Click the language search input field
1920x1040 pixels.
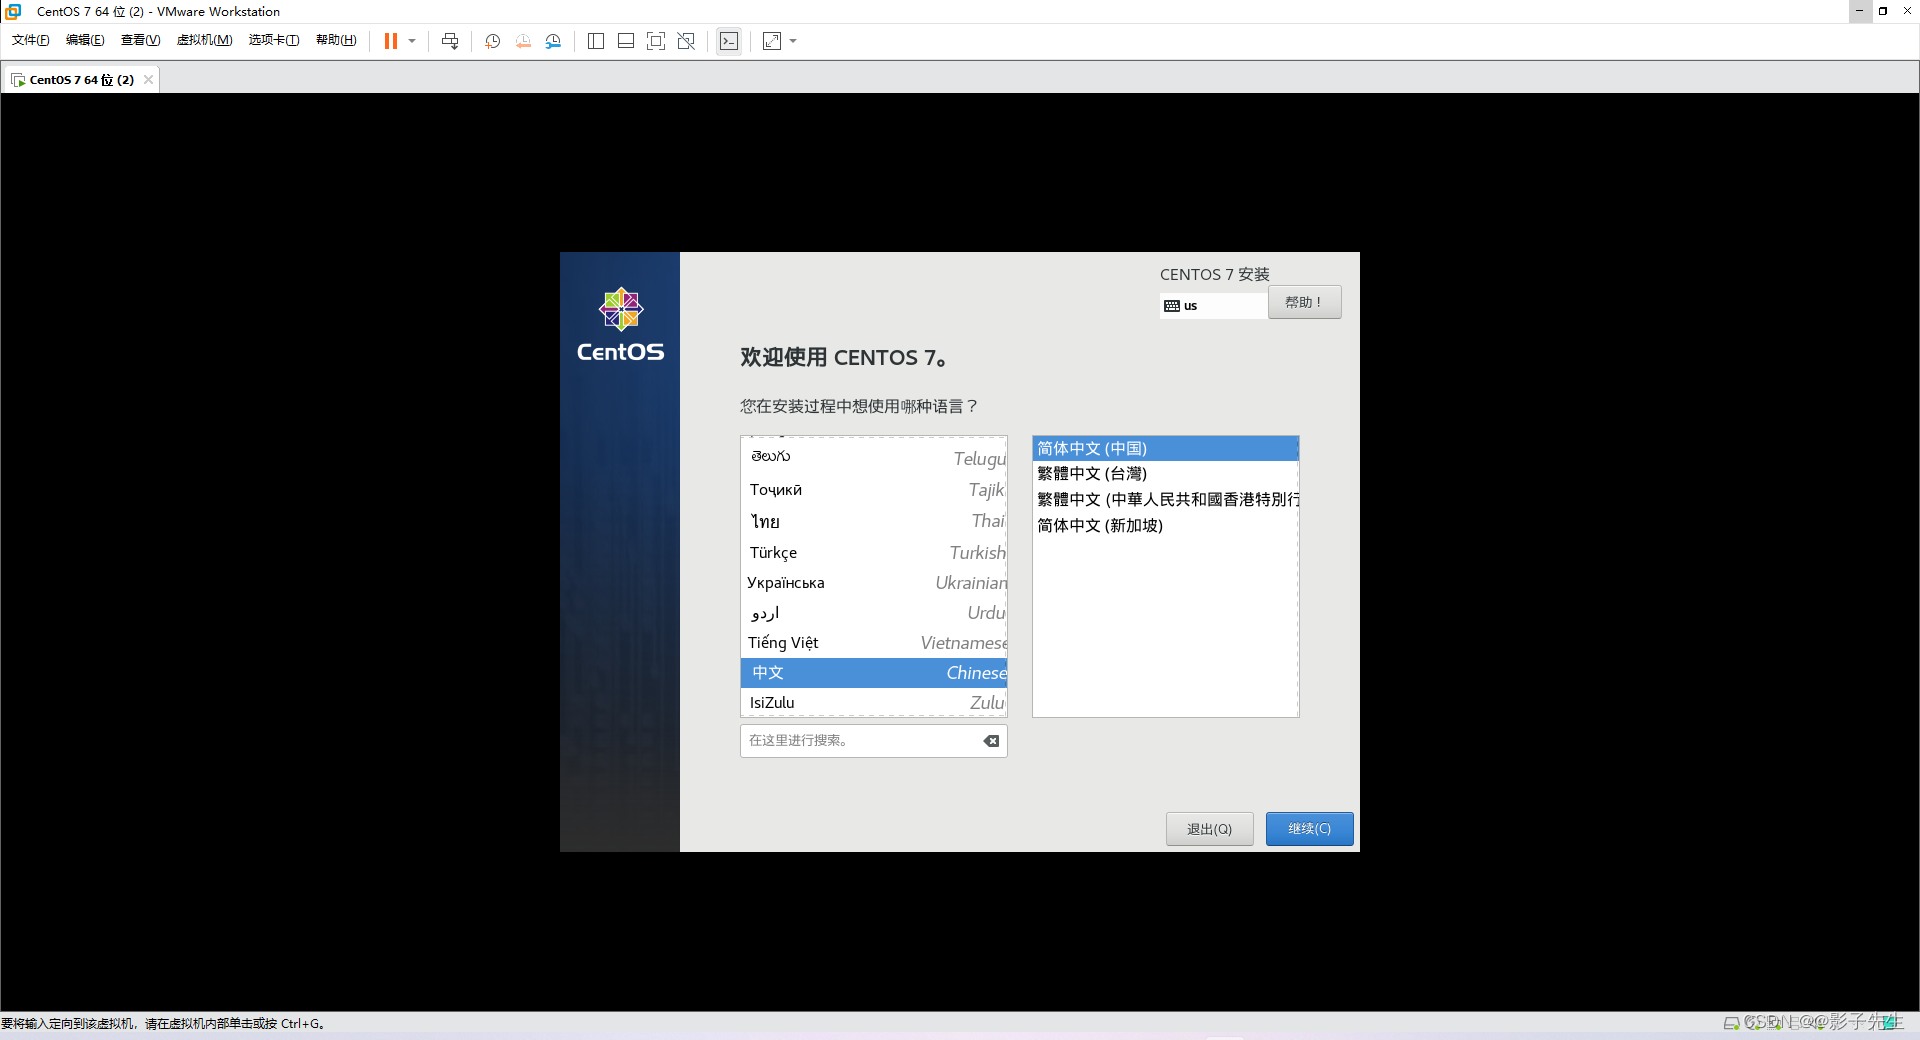pos(873,741)
